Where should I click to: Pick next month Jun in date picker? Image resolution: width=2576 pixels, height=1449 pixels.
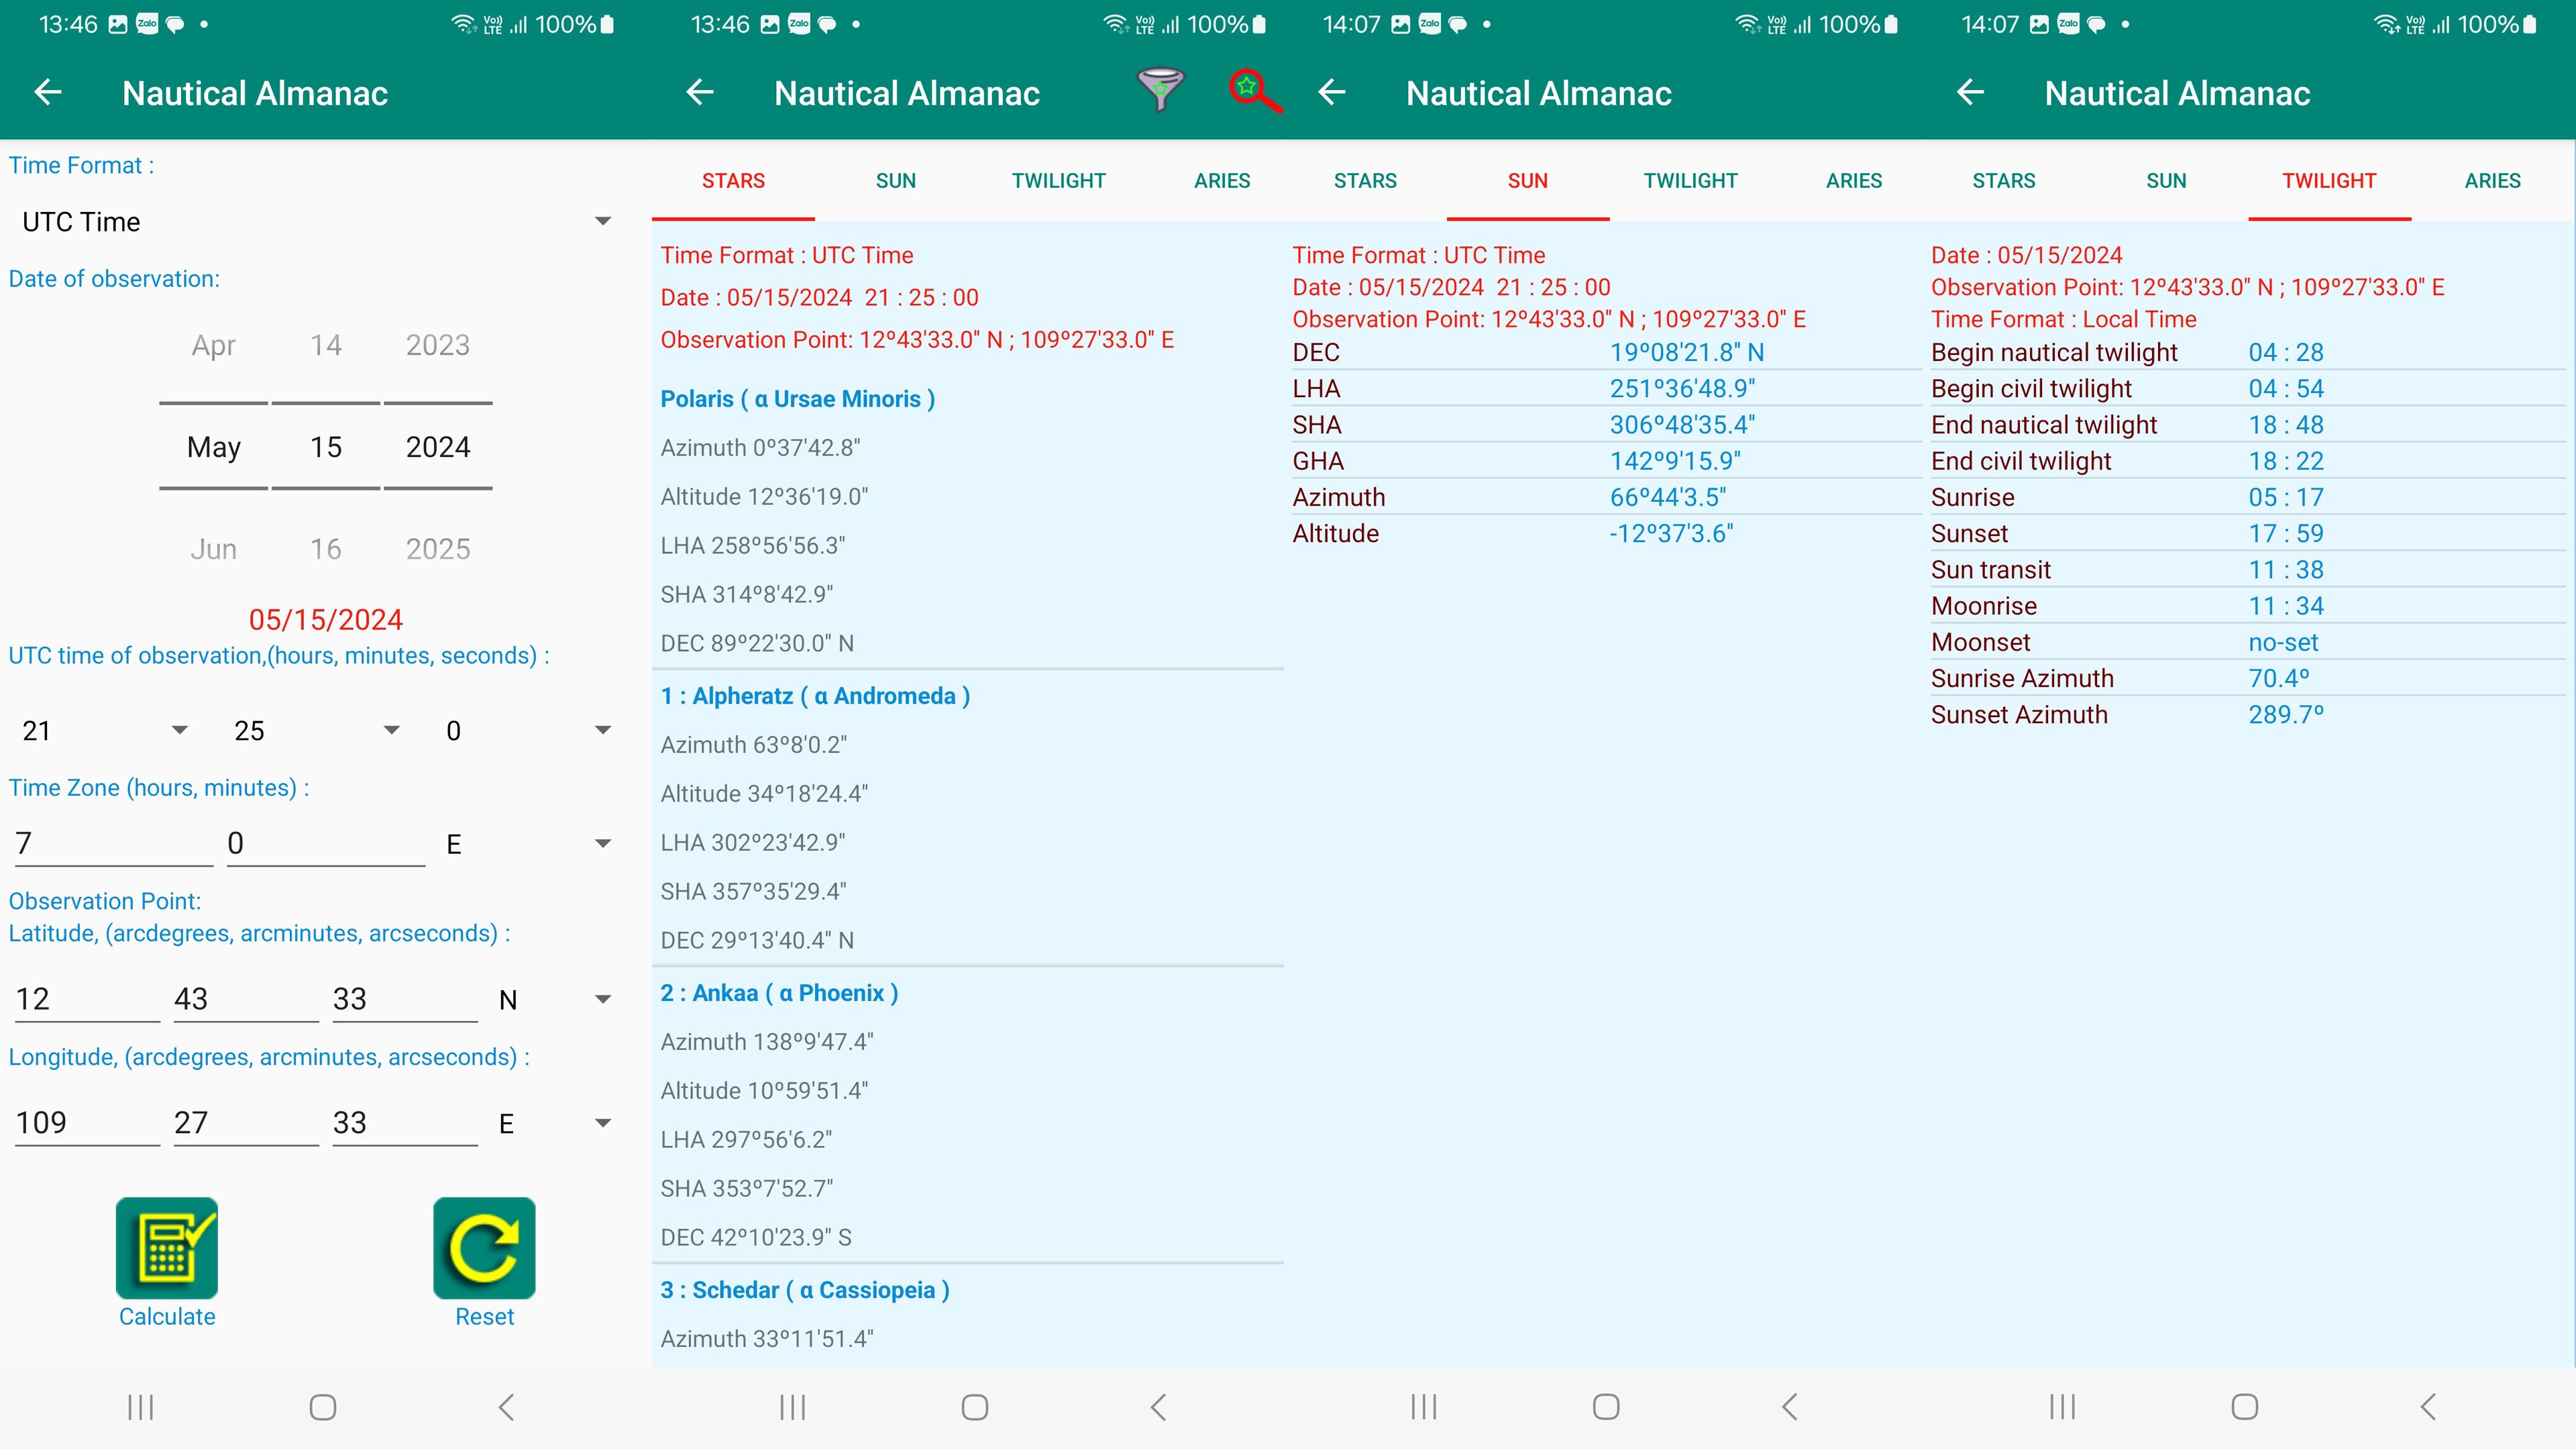(x=214, y=549)
